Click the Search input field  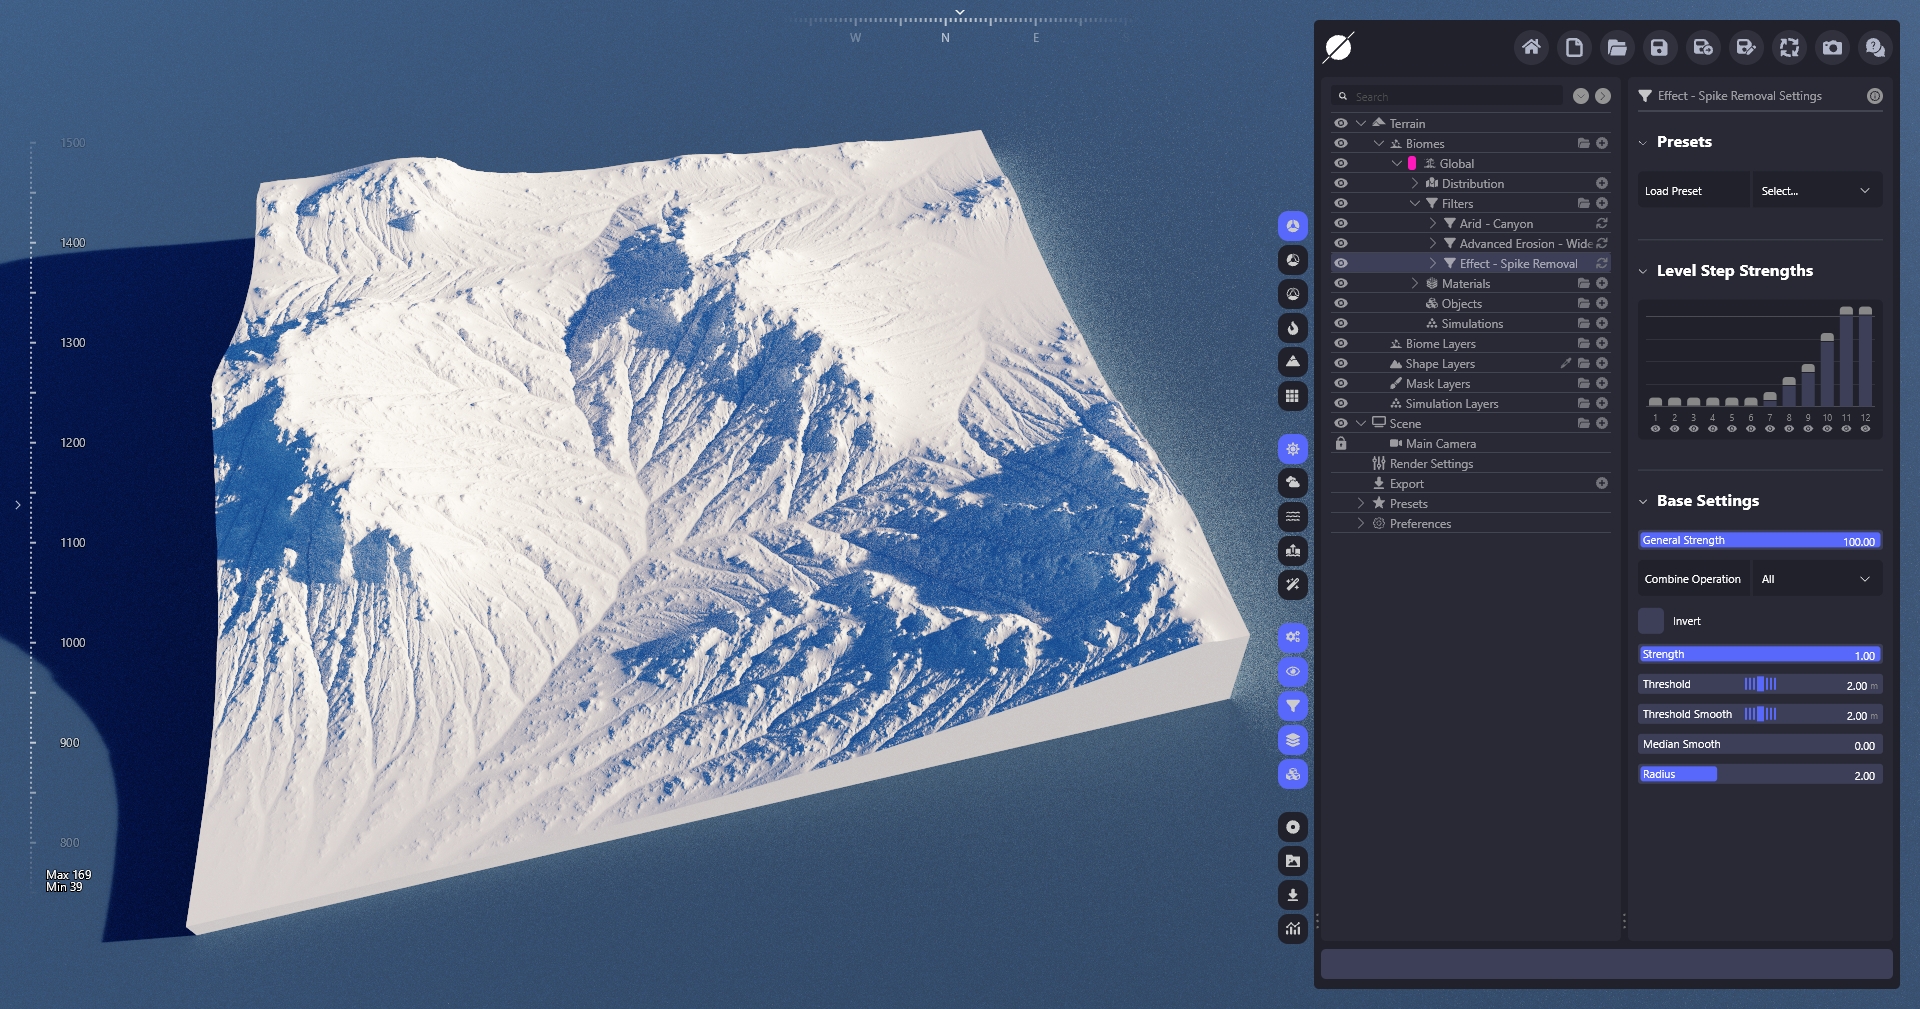[1455, 97]
